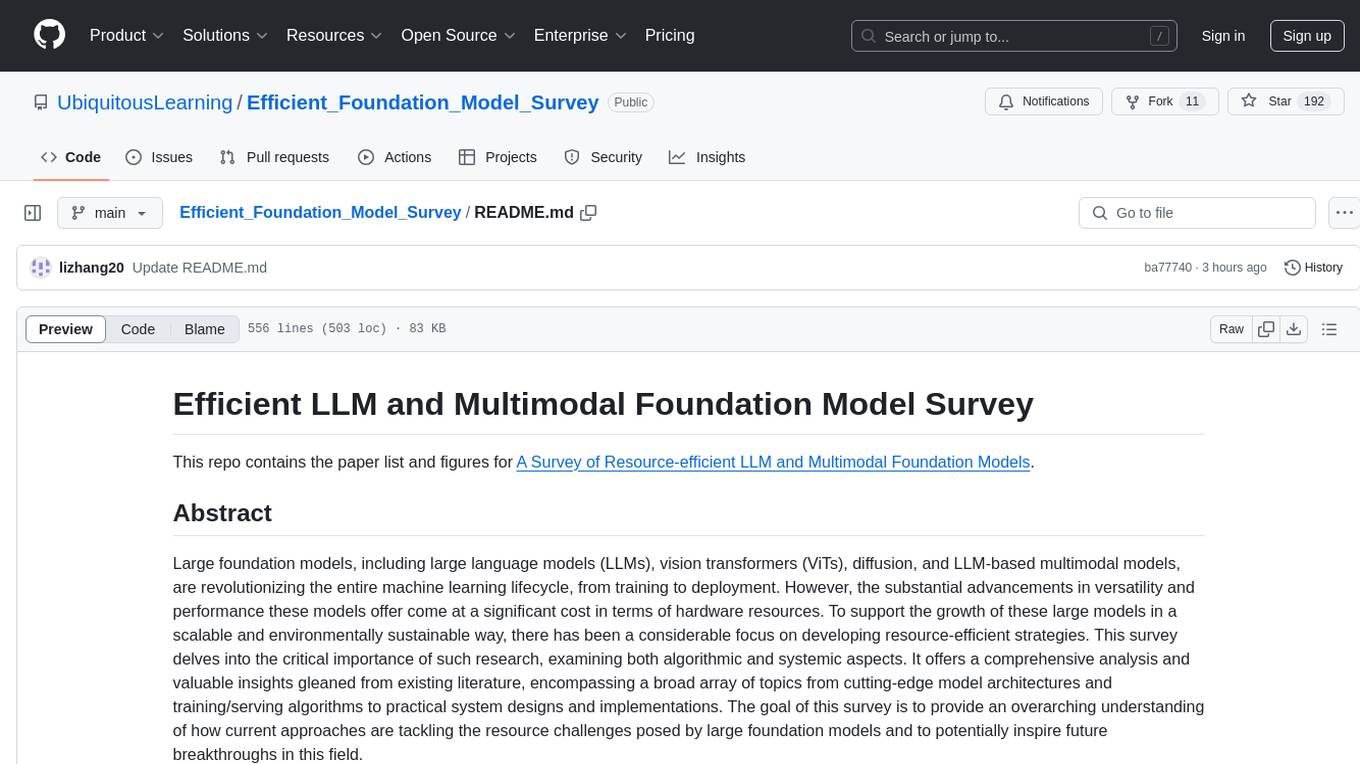Open the lizhang20 author link
The width and height of the screenshot is (1360, 764).
click(x=91, y=268)
